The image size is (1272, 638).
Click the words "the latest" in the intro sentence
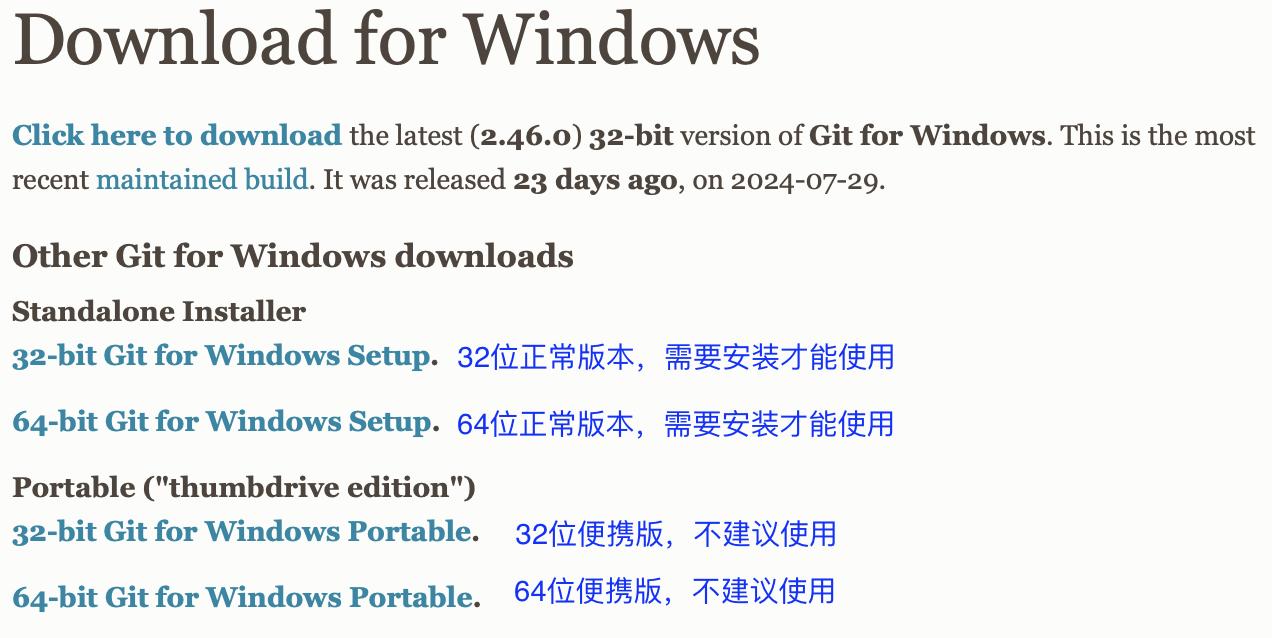coord(404,136)
